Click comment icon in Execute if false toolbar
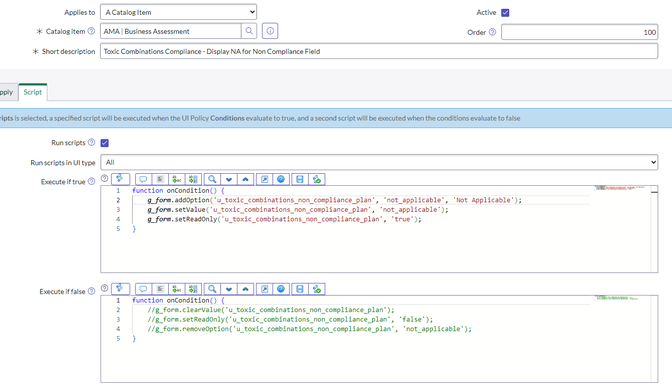 143,289
